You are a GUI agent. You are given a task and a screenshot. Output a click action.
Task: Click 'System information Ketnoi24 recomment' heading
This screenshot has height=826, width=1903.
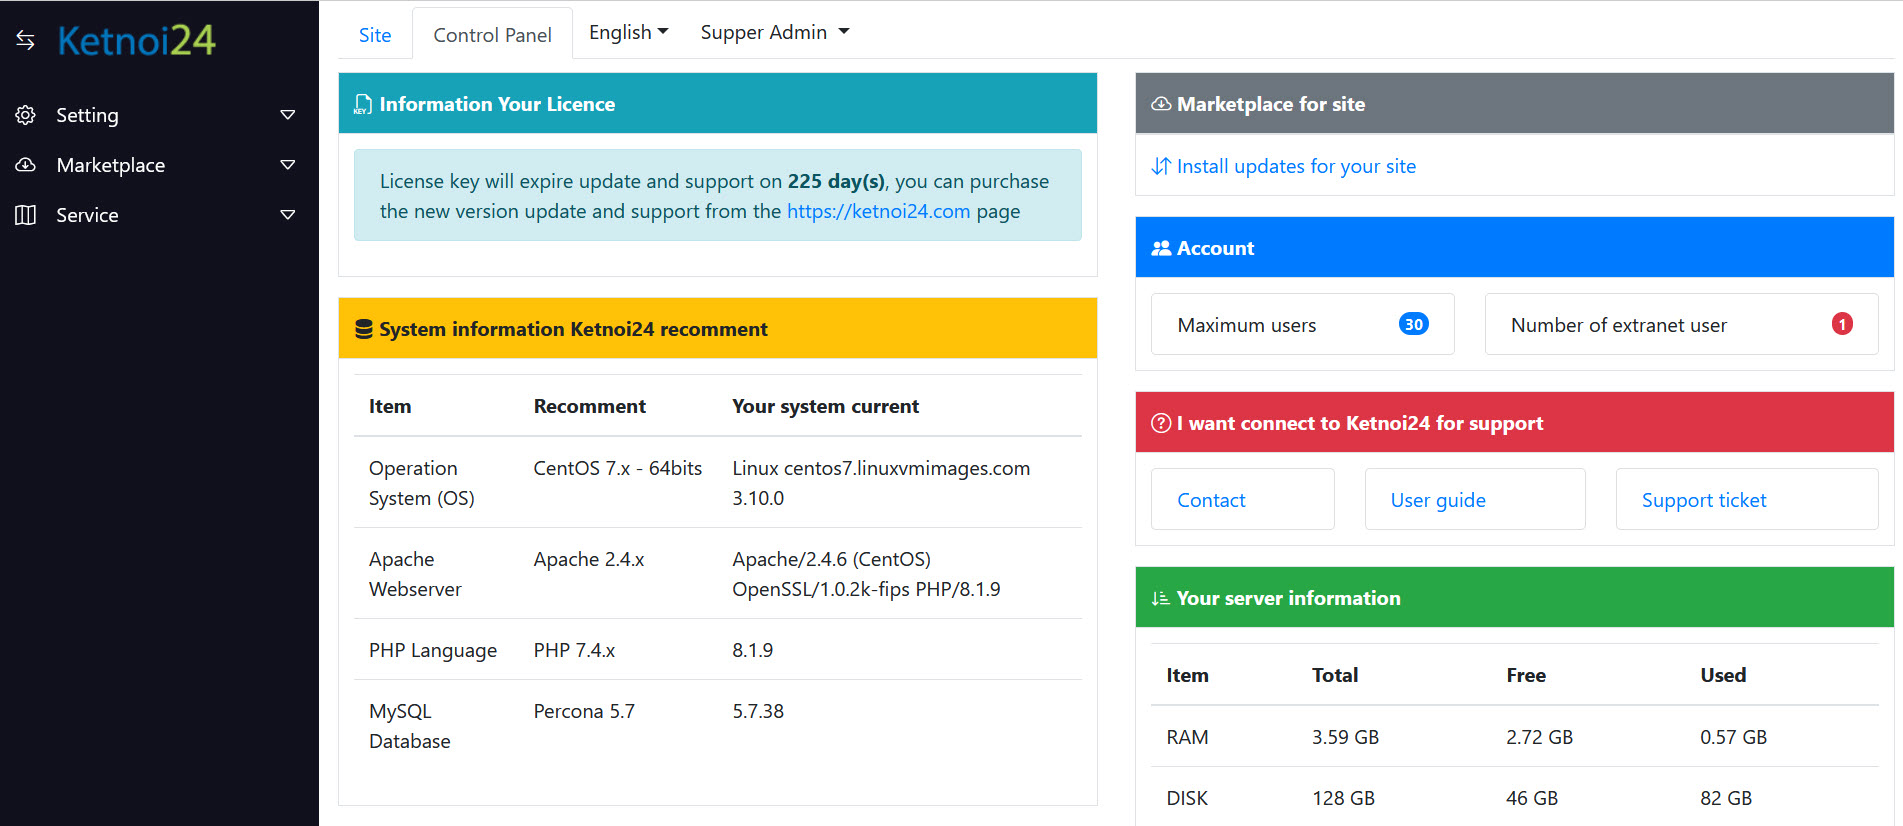coord(573,329)
